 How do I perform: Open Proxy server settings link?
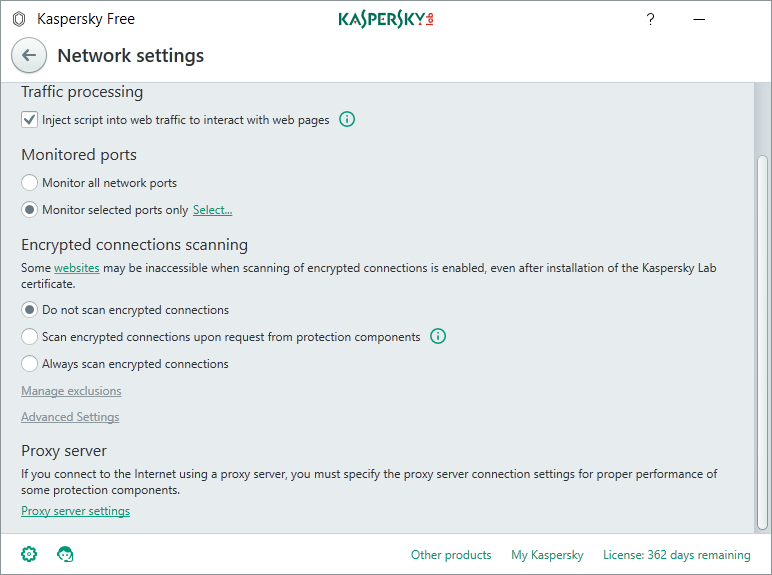(x=75, y=511)
